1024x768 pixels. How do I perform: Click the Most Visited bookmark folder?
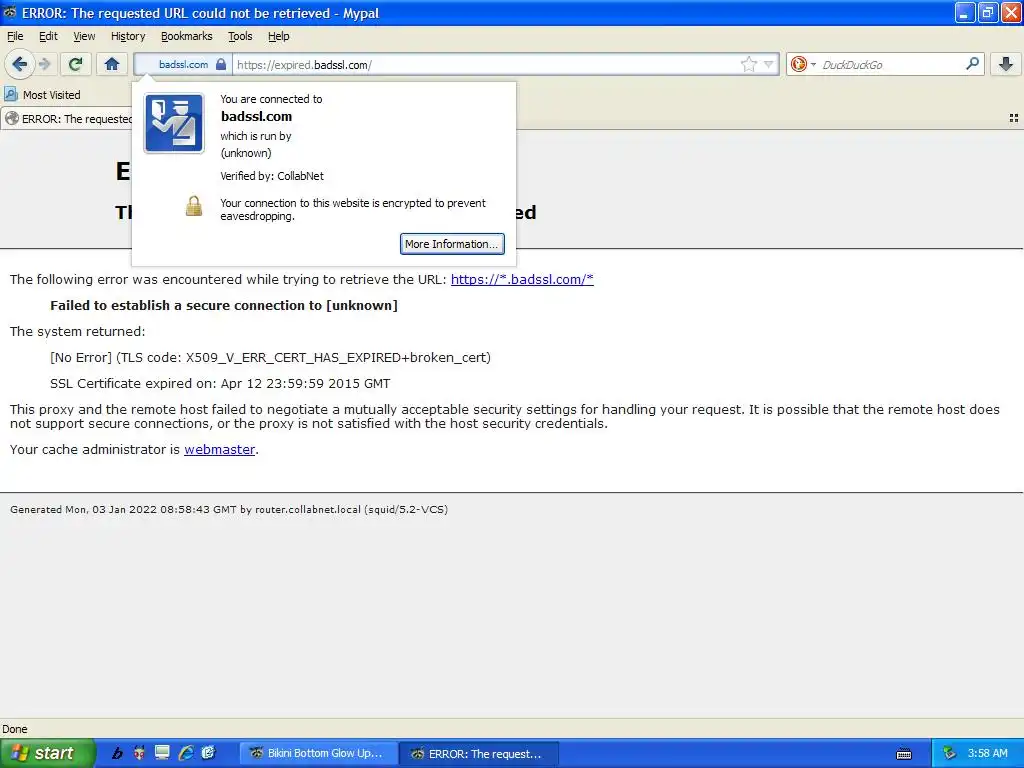pos(42,95)
